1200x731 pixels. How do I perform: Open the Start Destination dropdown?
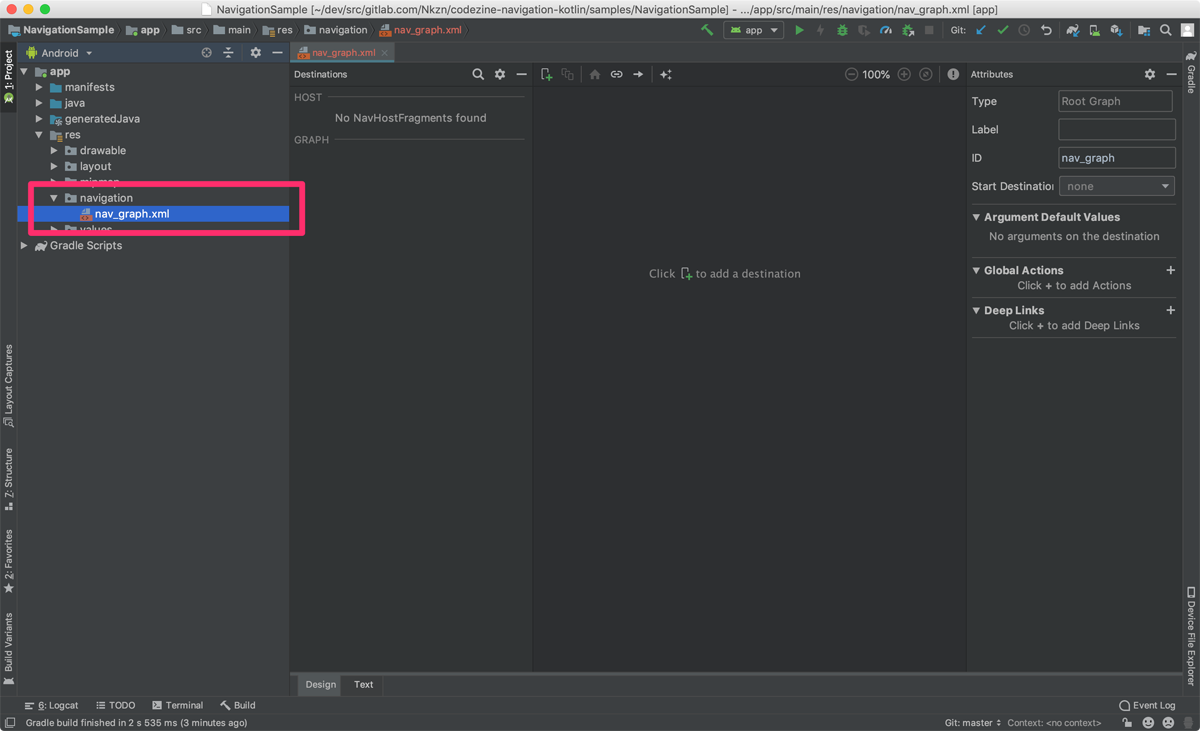[x=1117, y=186]
